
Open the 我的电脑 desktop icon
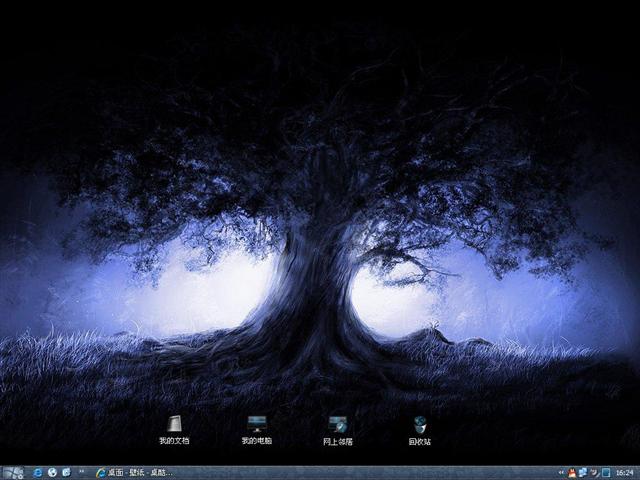[x=257, y=423]
